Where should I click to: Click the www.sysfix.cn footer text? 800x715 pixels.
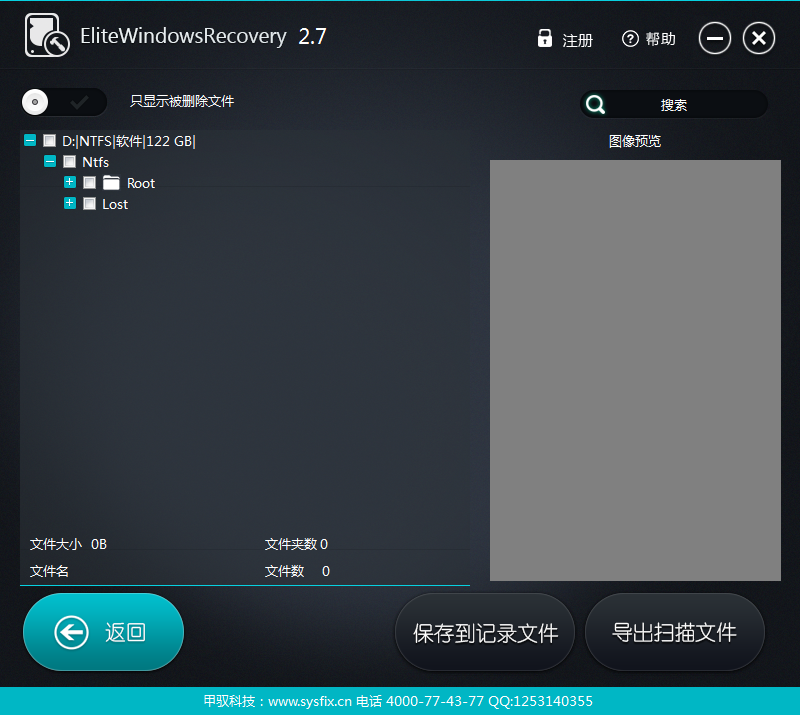(310, 701)
